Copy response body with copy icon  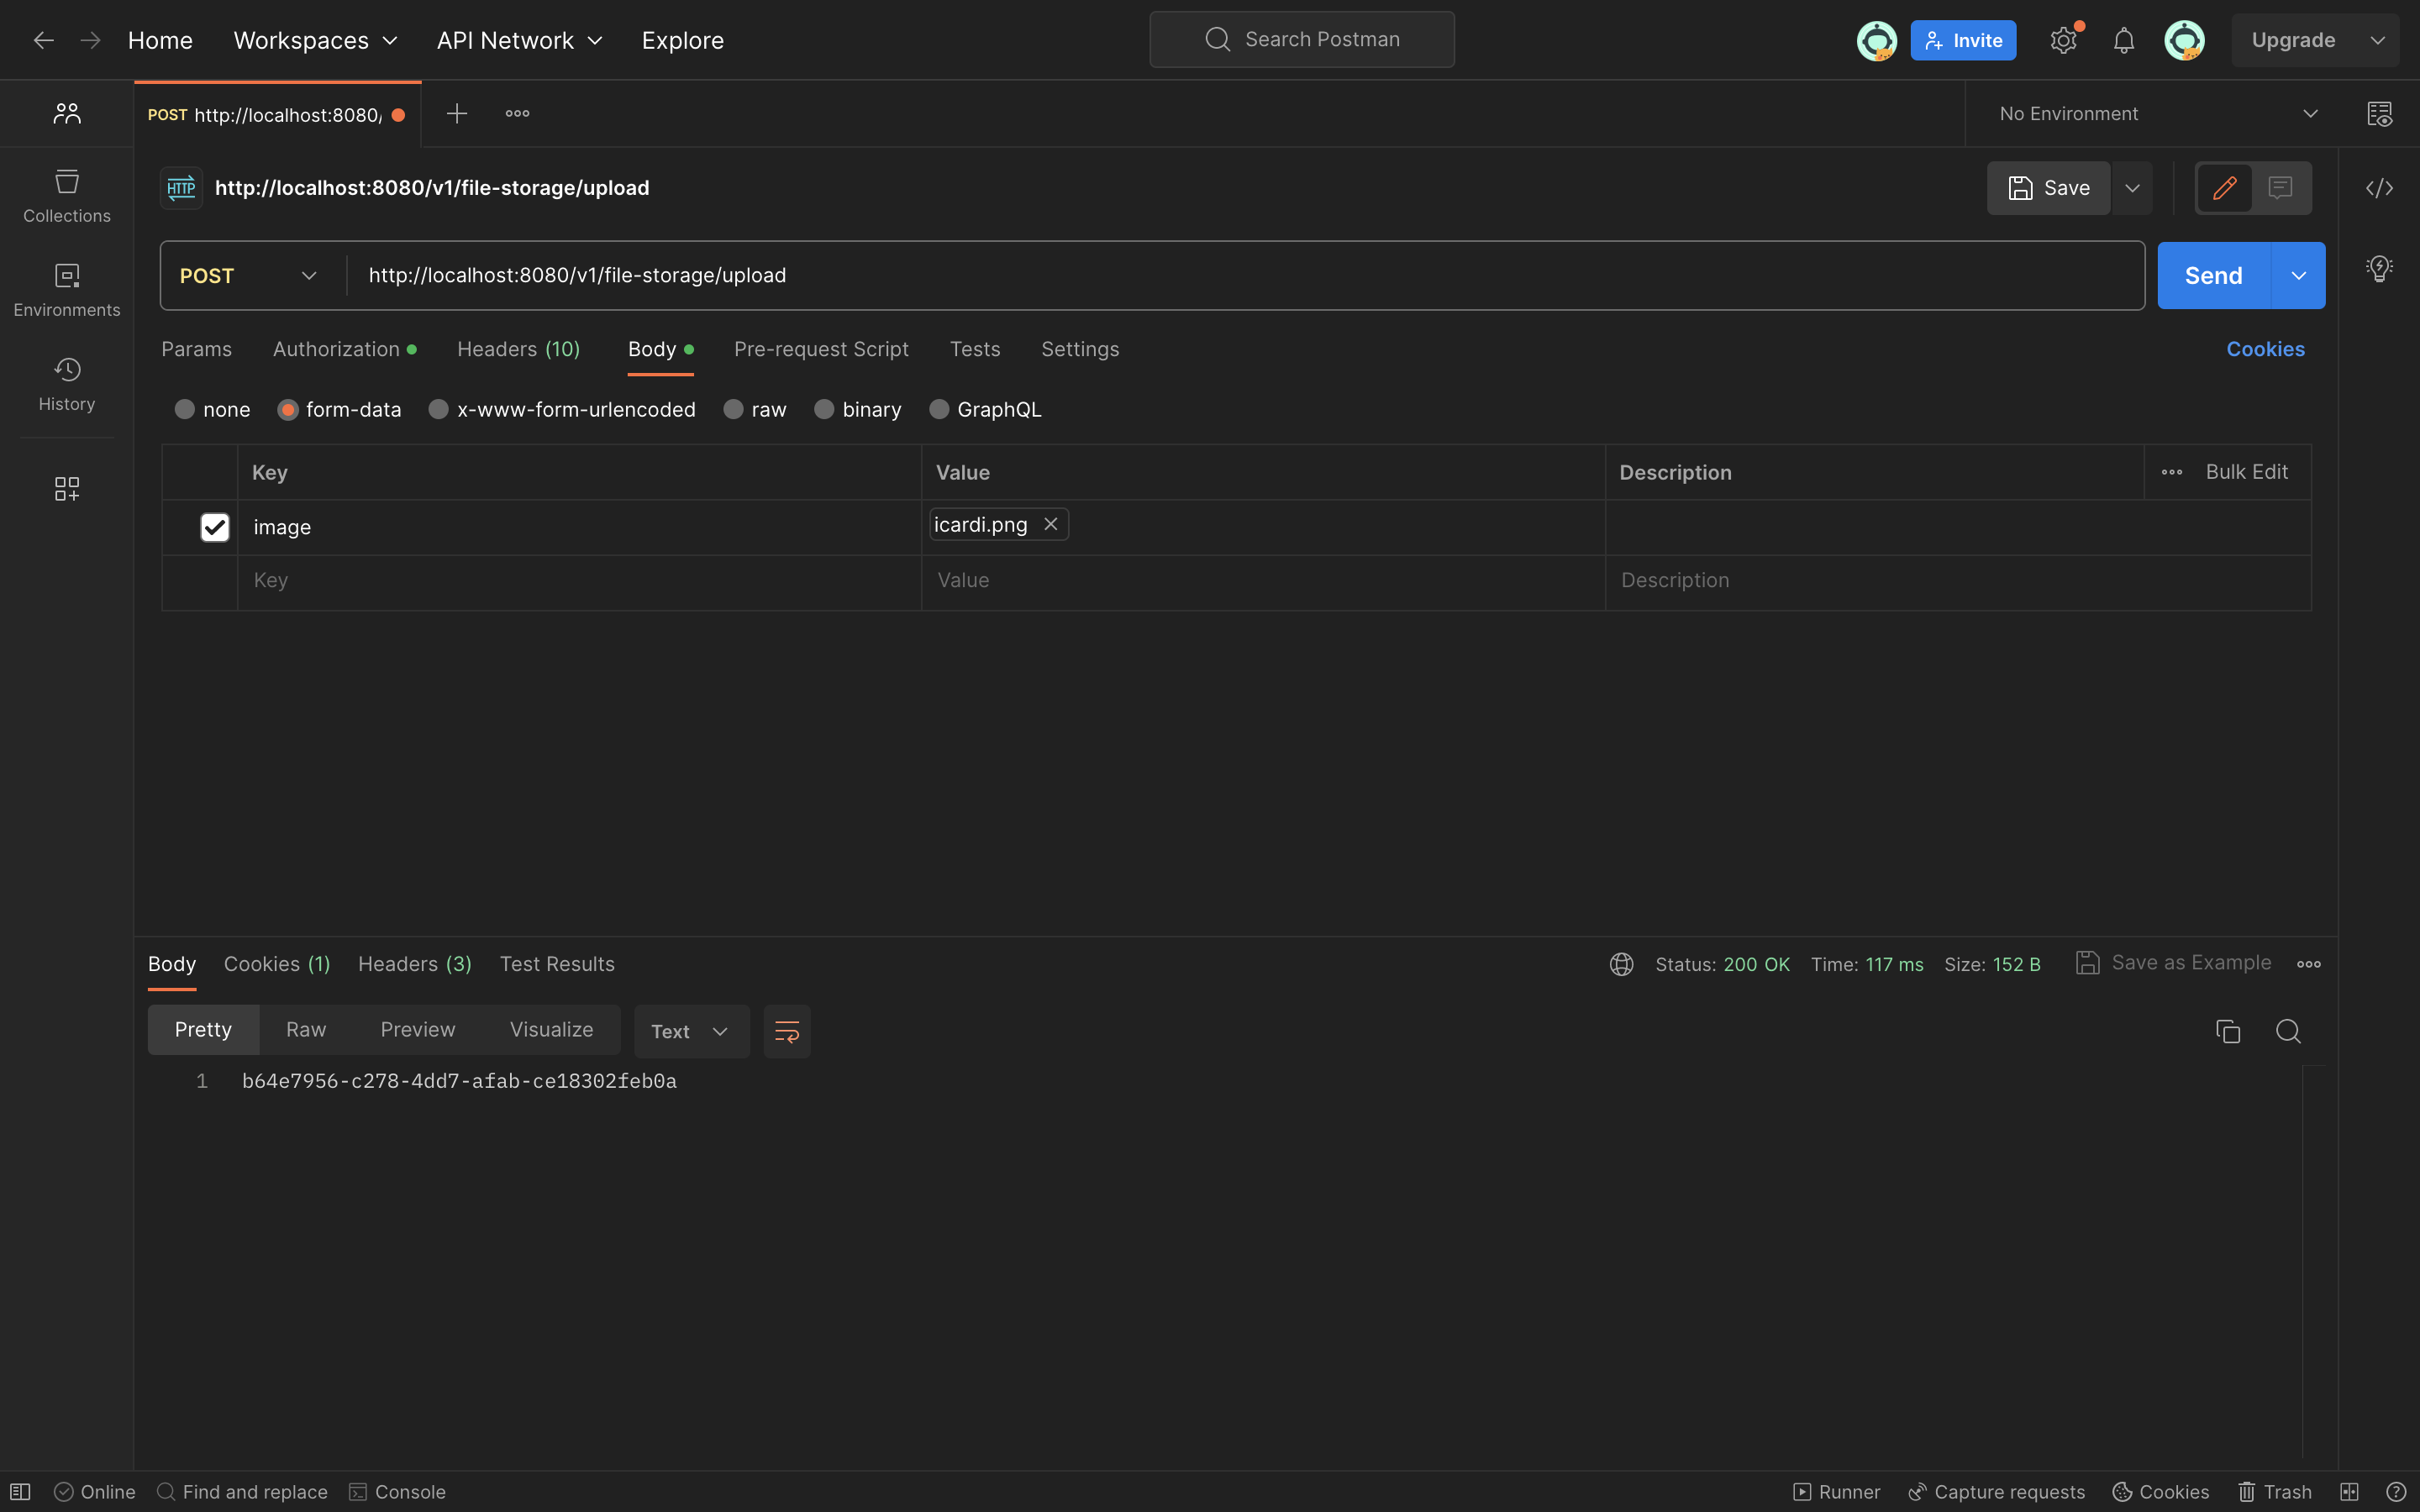coord(2227,1031)
